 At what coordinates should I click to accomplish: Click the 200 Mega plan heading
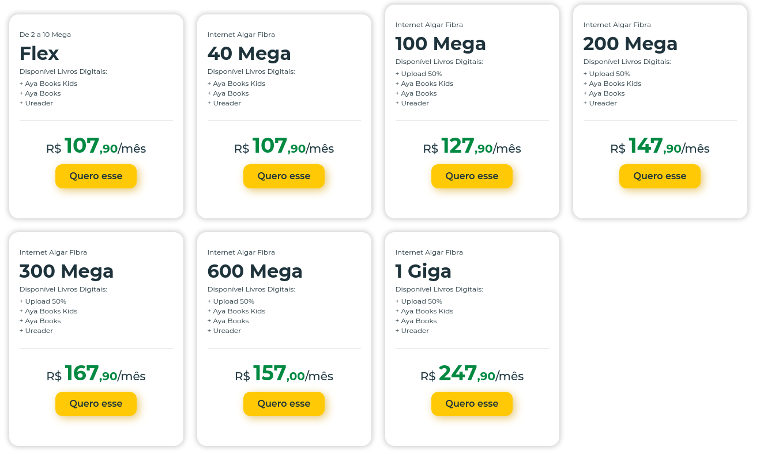[630, 44]
